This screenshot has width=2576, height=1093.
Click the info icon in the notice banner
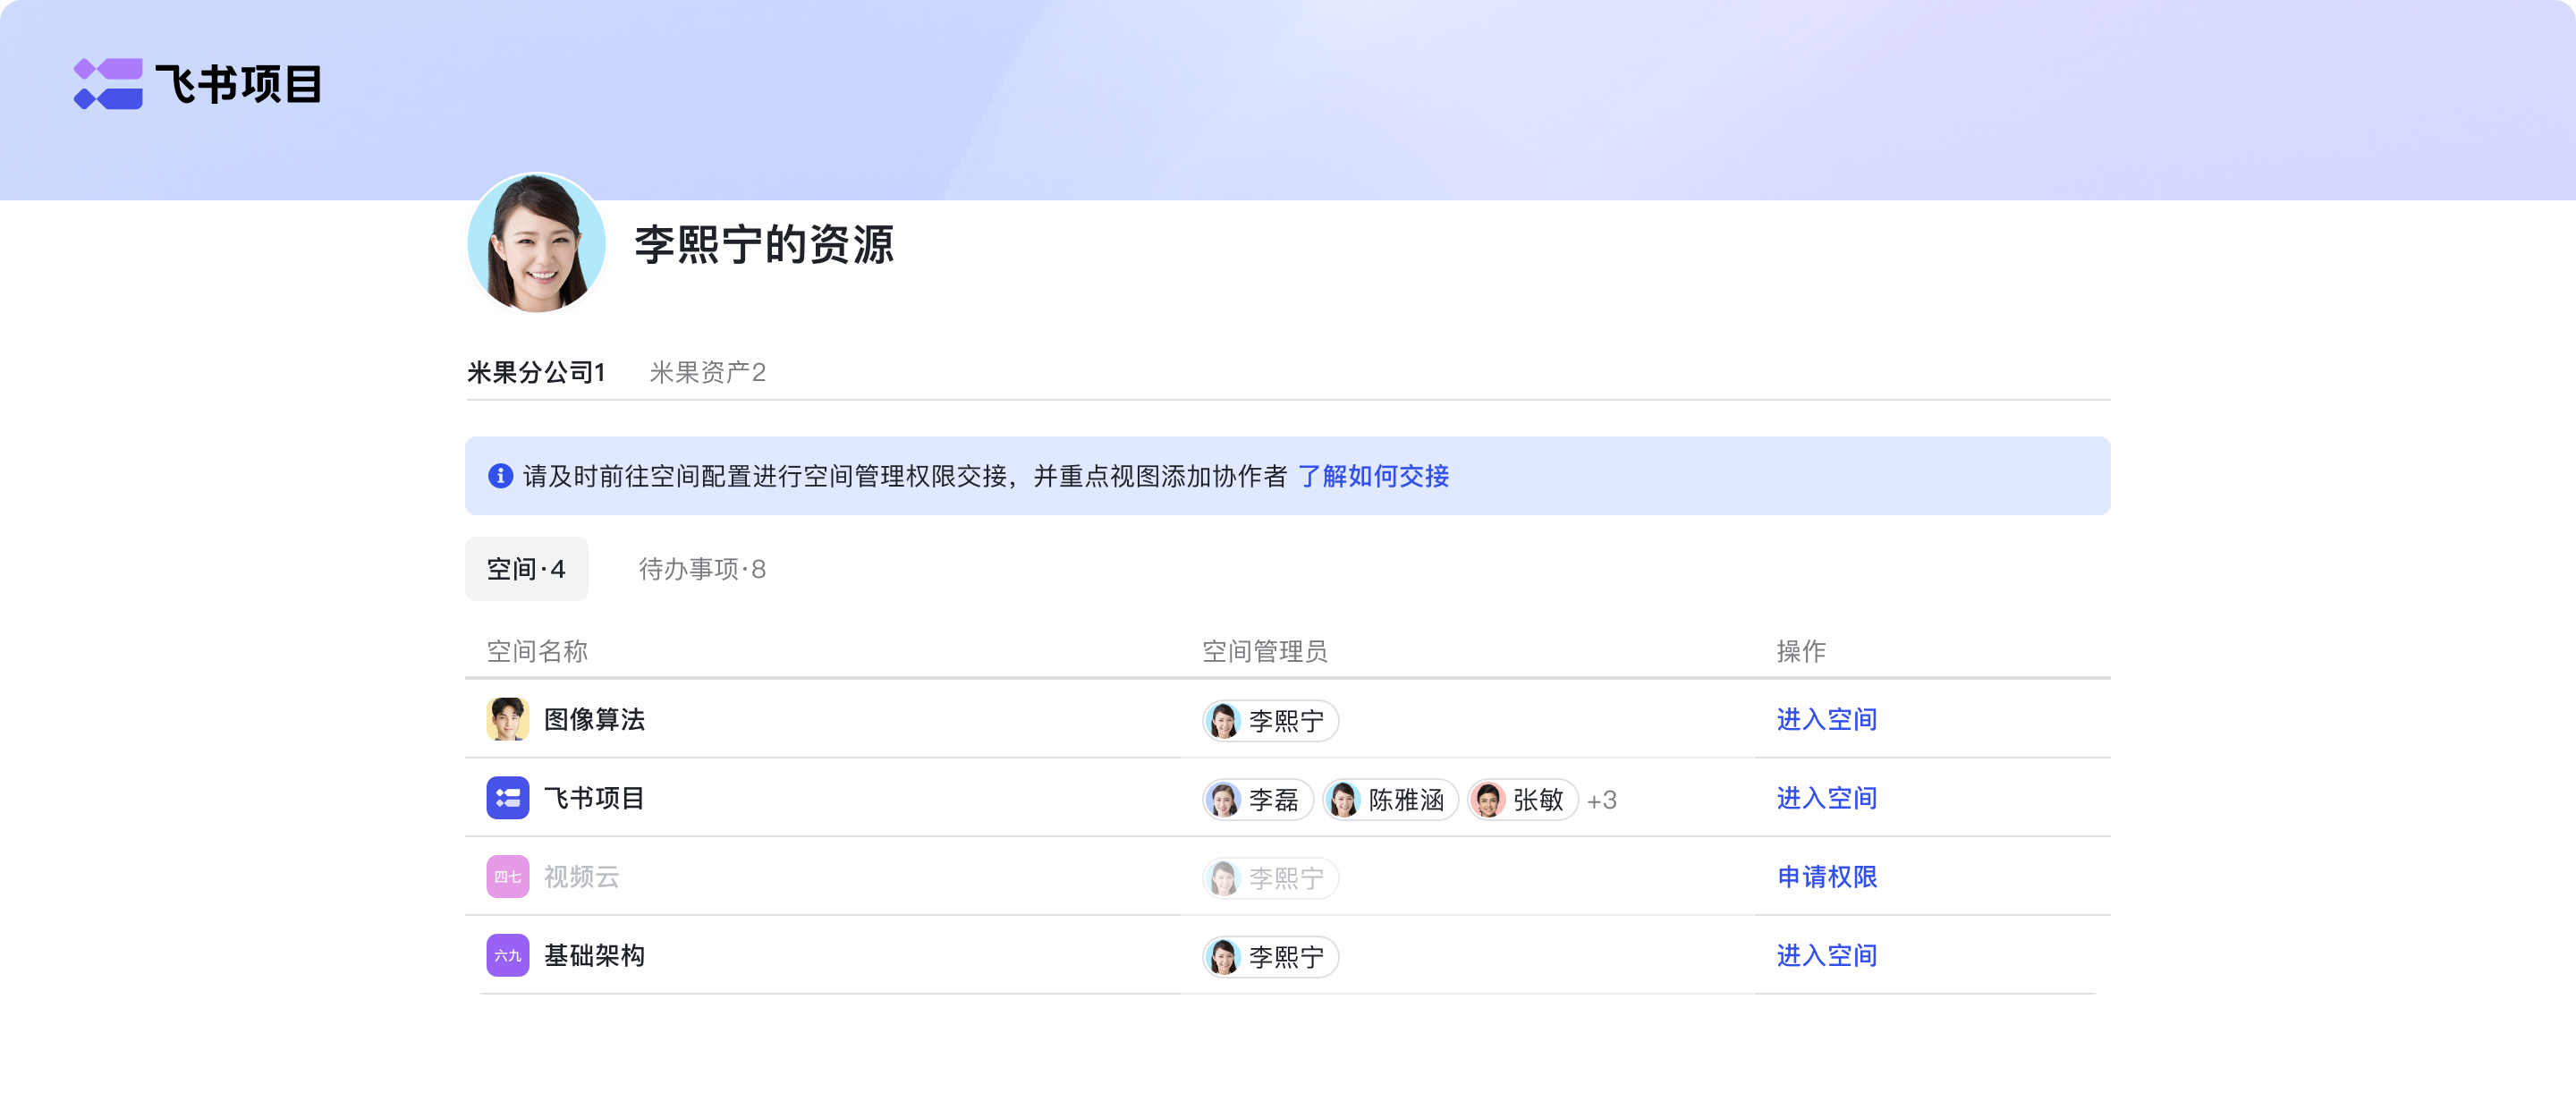click(500, 476)
